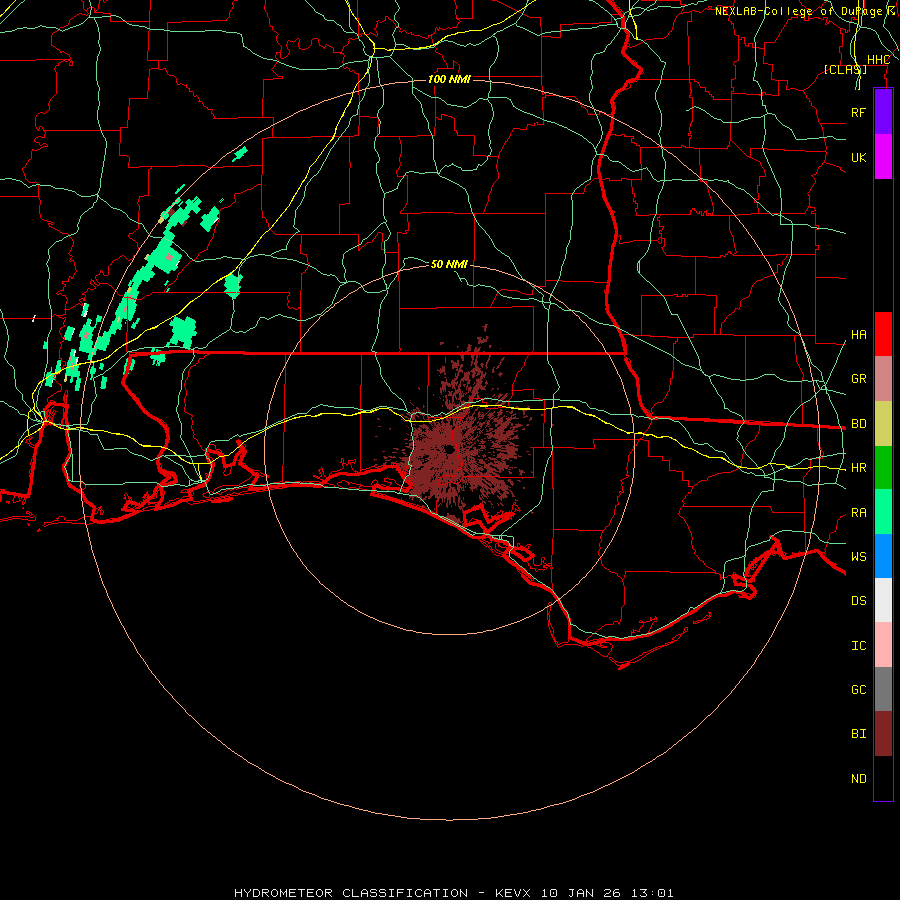Click the UK legend label

(x=858, y=157)
